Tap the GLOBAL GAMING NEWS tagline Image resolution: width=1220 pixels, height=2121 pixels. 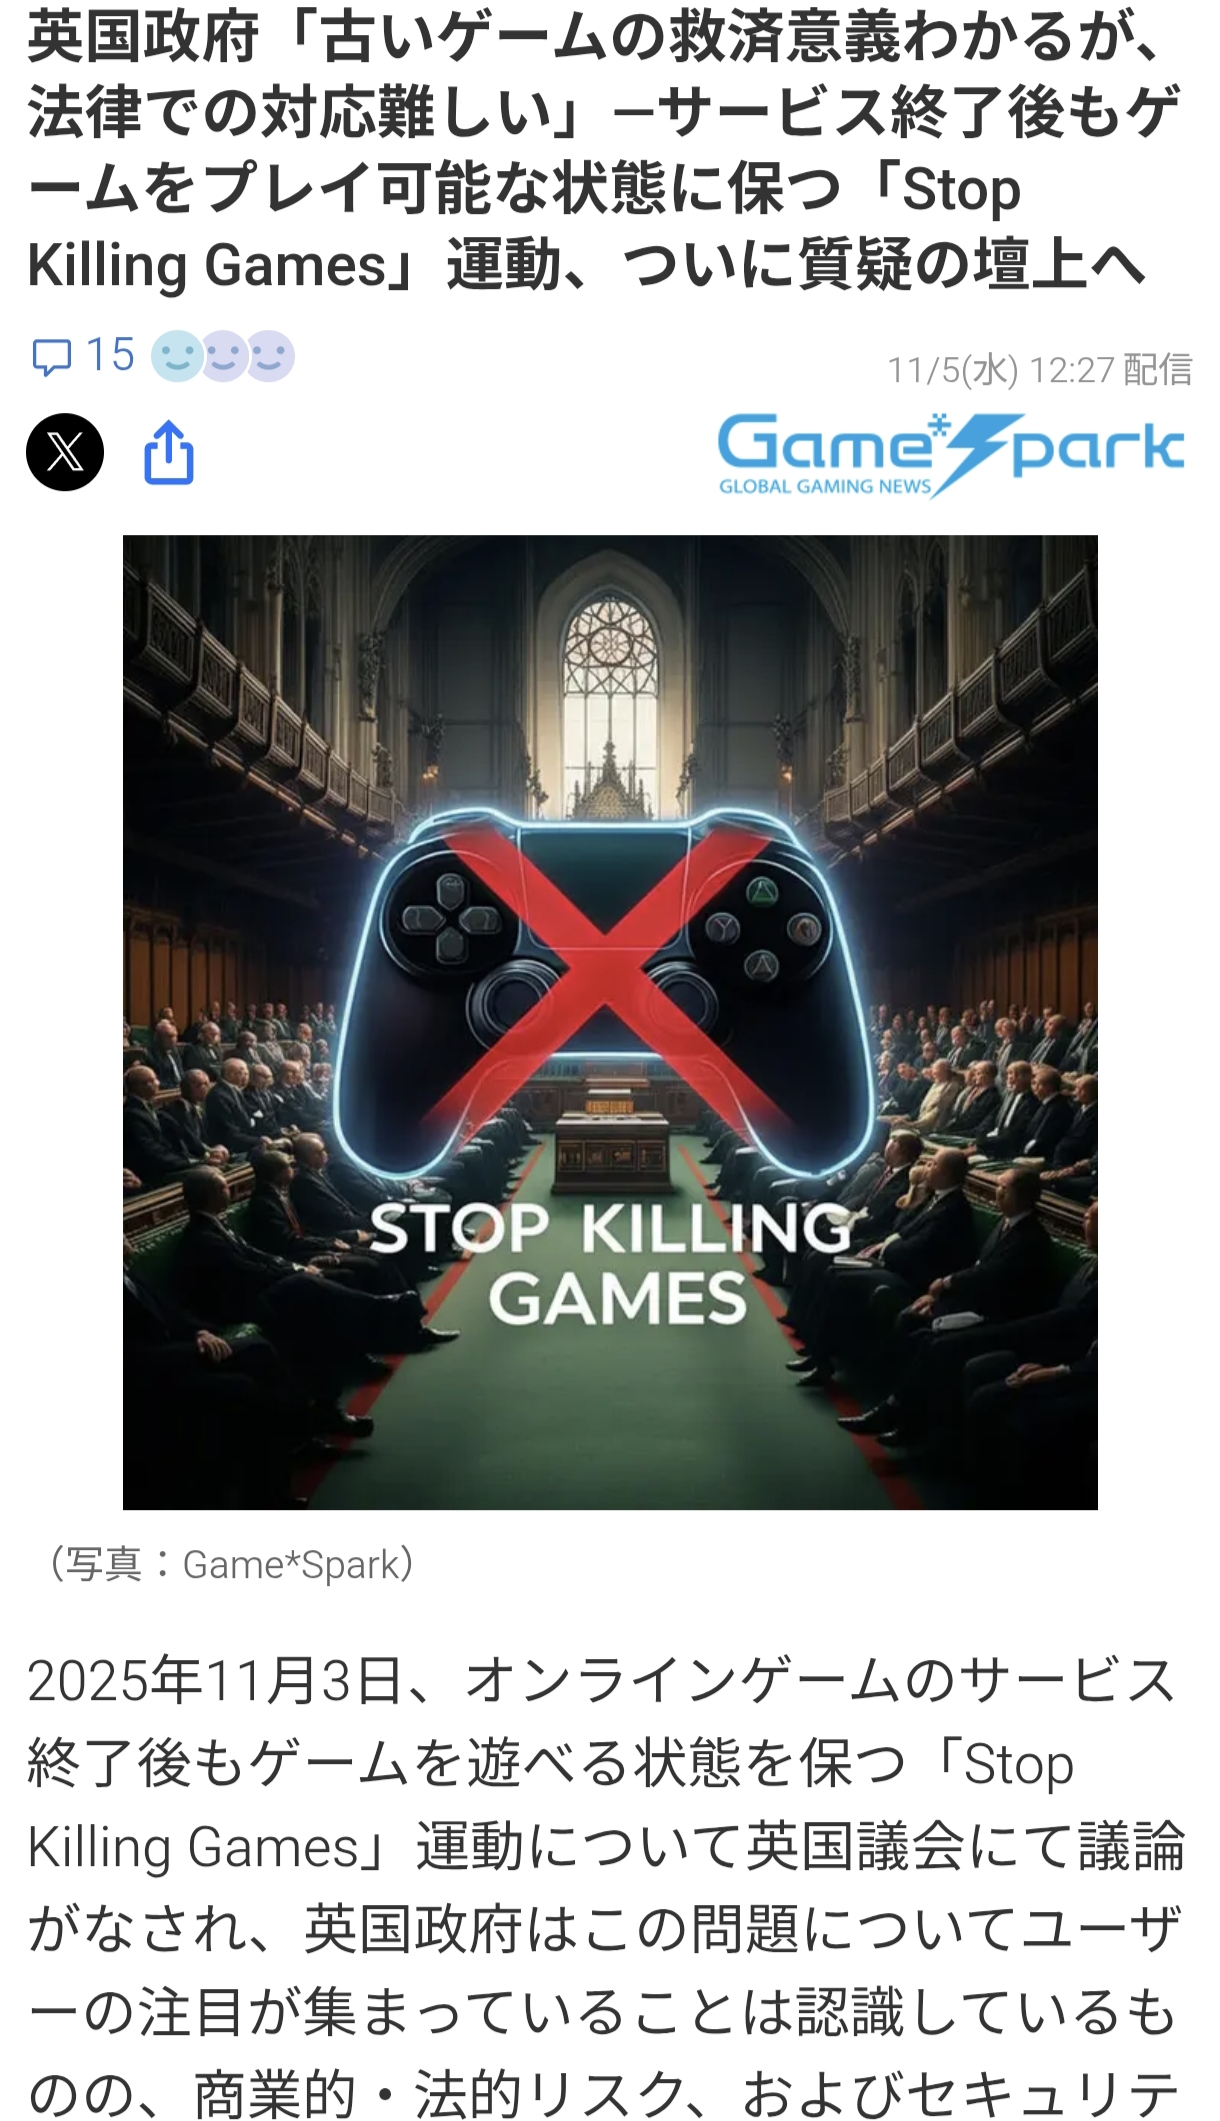pos(825,487)
